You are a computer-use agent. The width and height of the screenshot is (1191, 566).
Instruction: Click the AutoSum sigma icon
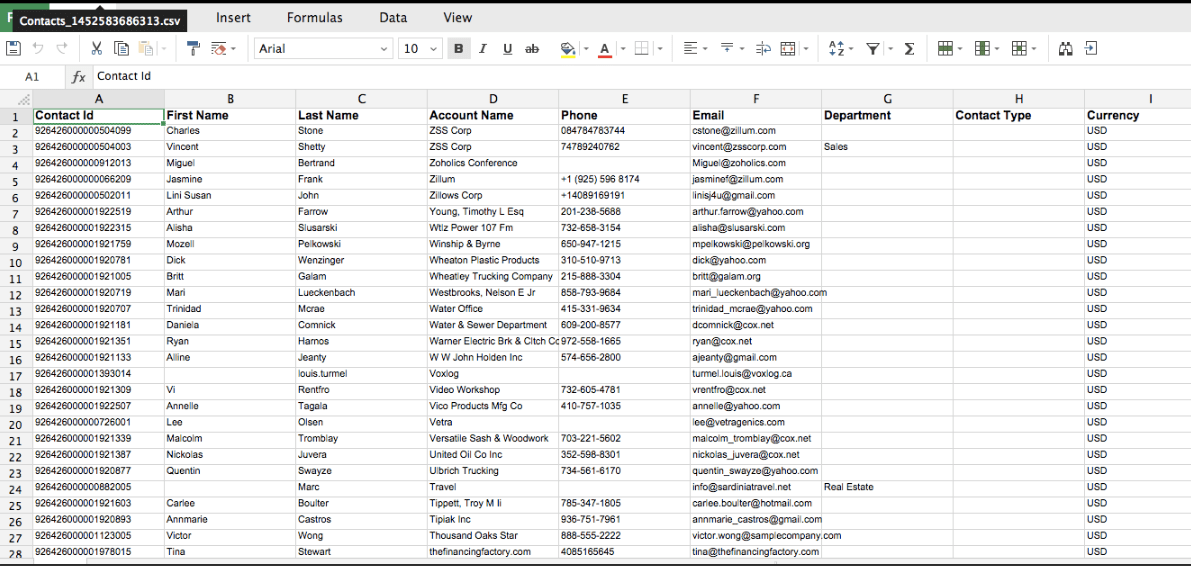pos(909,48)
